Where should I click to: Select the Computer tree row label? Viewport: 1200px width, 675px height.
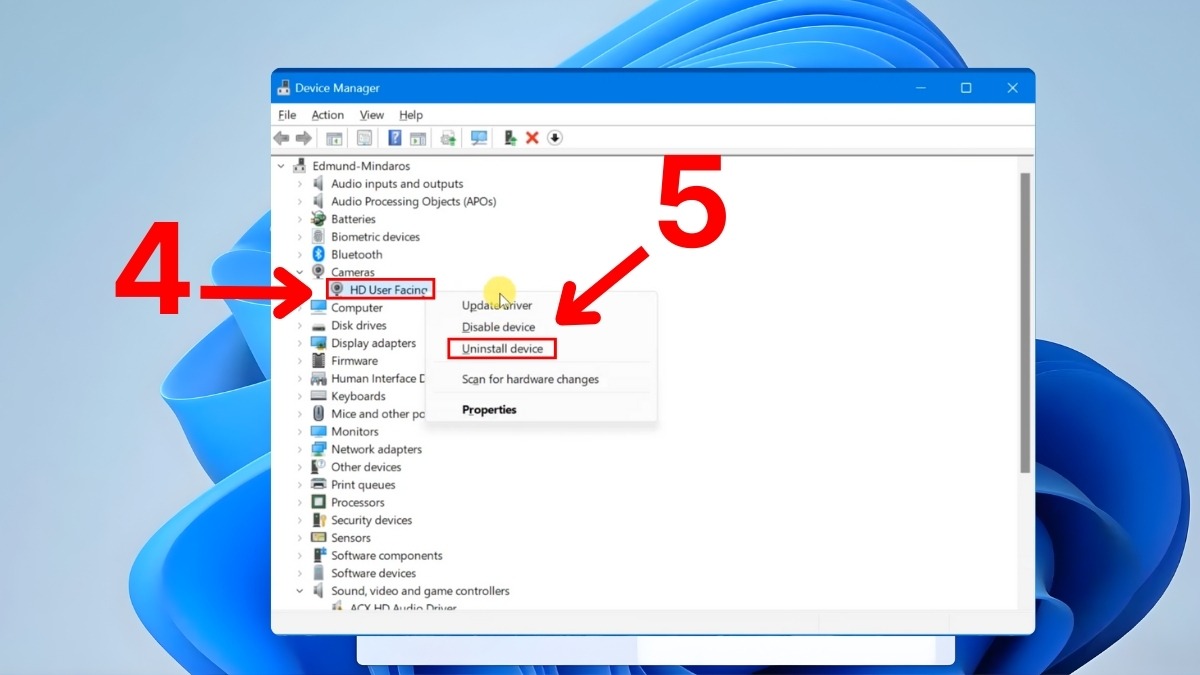[357, 308]
